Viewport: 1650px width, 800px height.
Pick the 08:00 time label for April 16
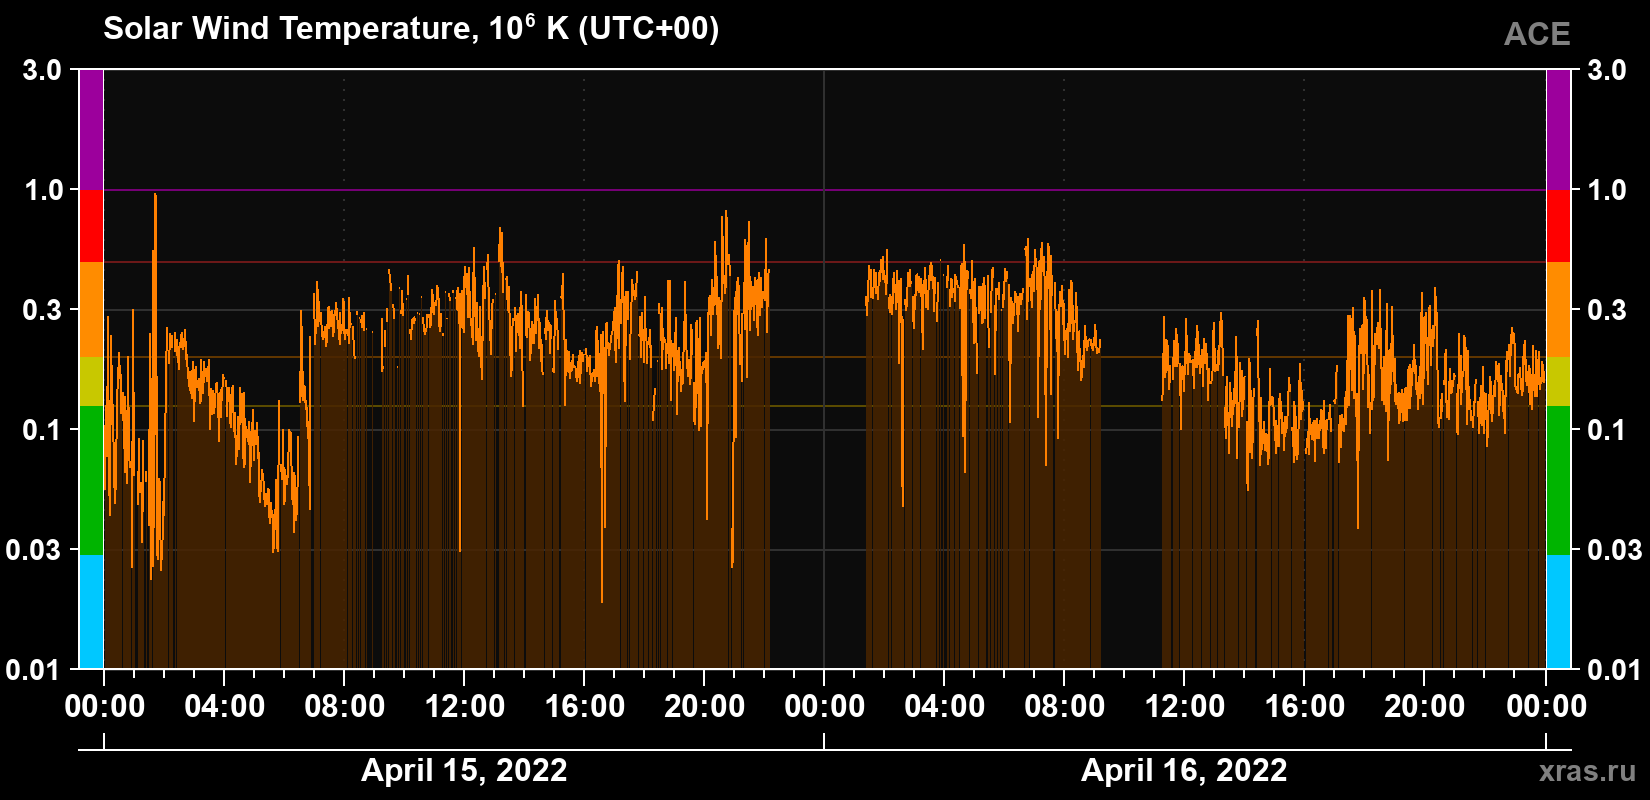1065,707
